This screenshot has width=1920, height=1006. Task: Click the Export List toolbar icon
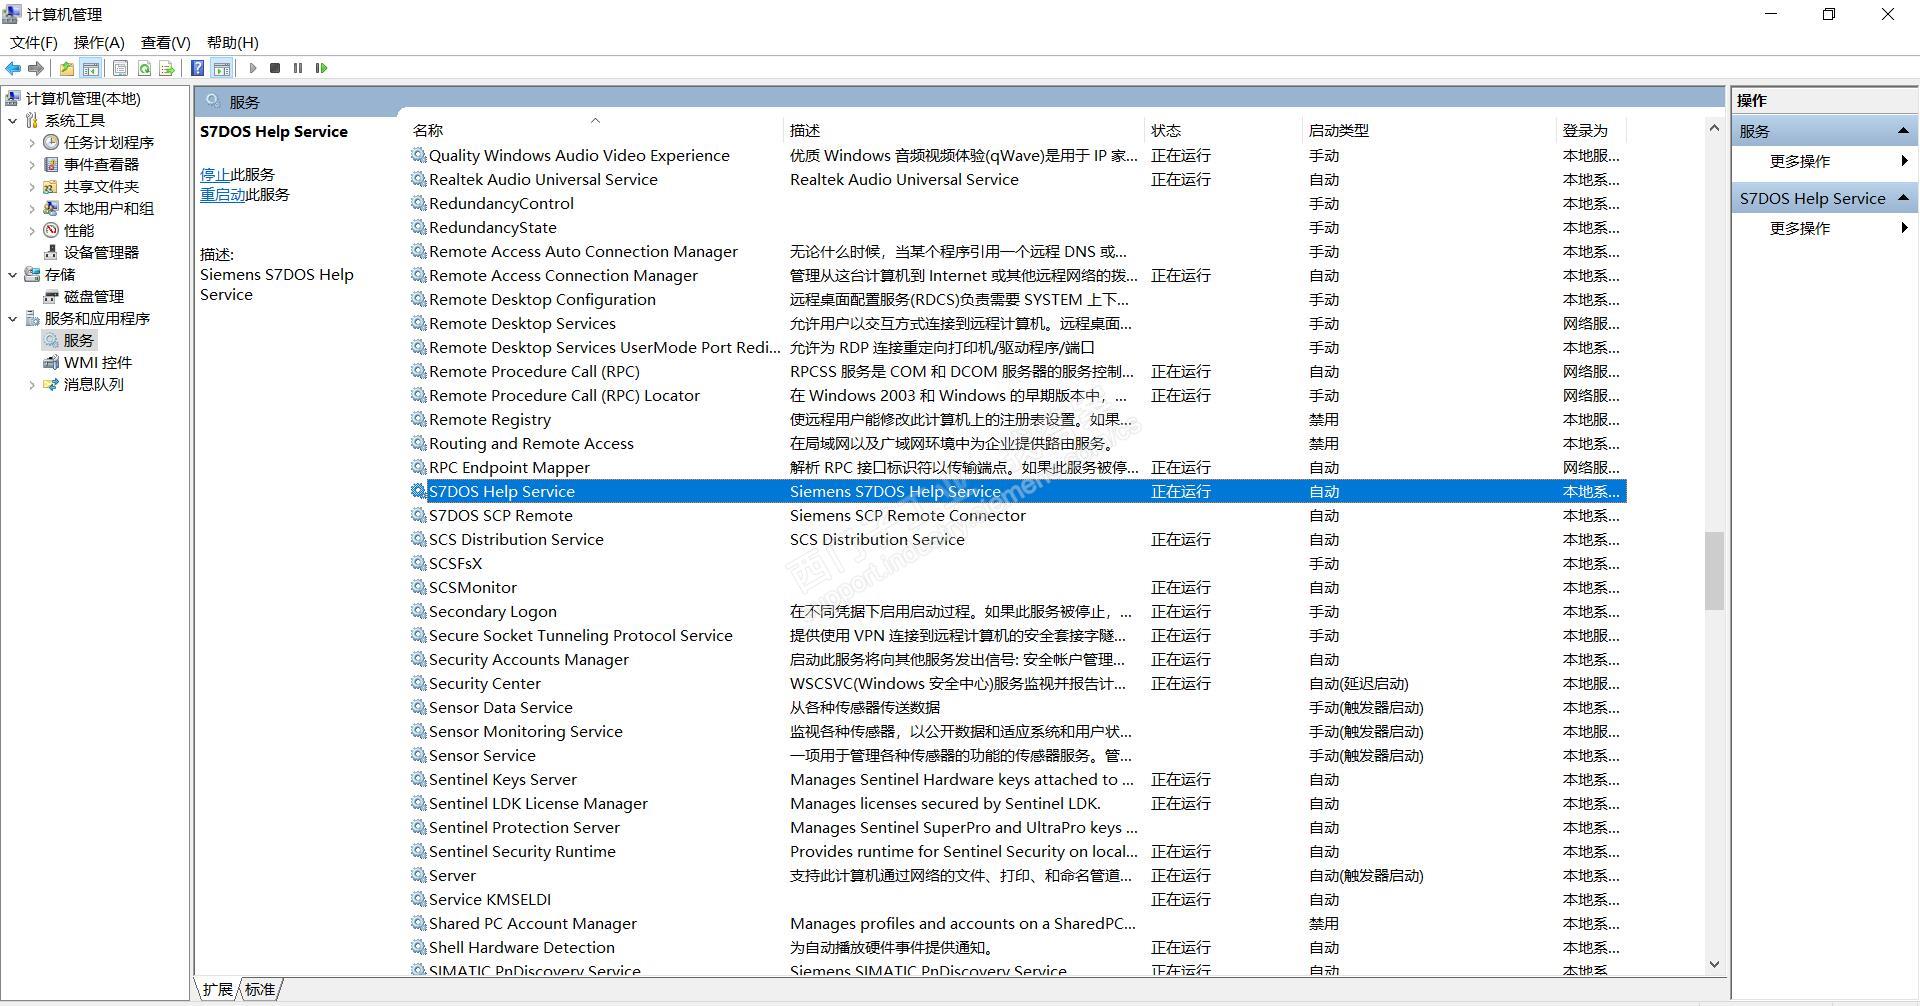[167, 68]
